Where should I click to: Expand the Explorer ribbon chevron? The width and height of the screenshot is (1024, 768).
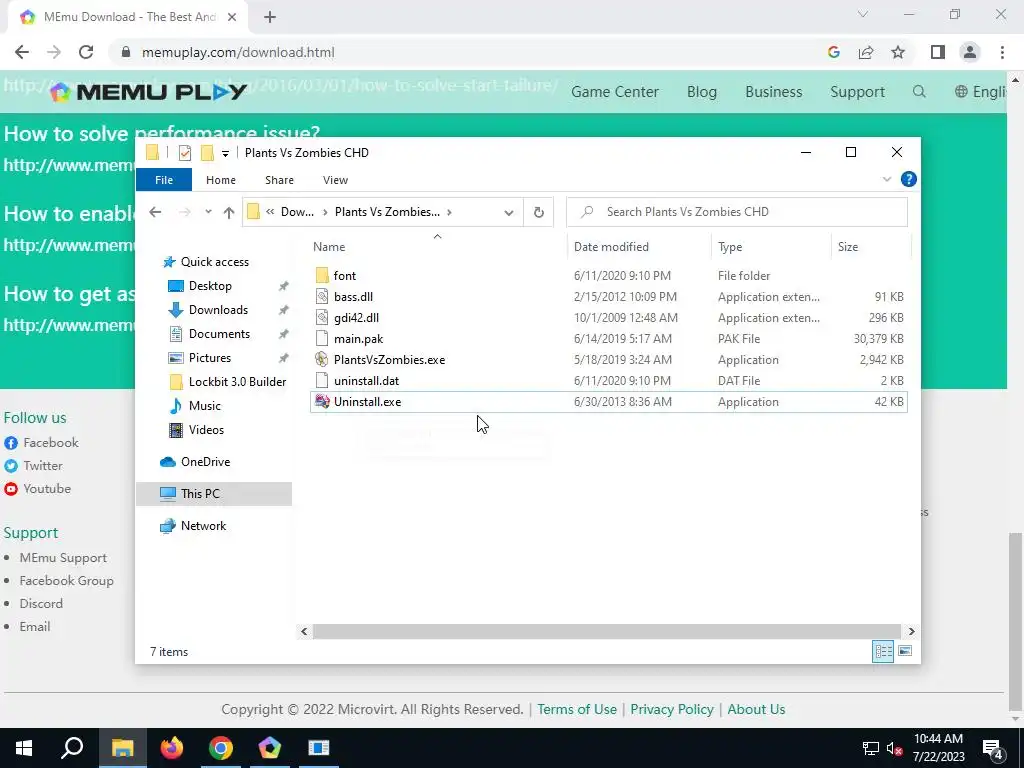(887, 180)
